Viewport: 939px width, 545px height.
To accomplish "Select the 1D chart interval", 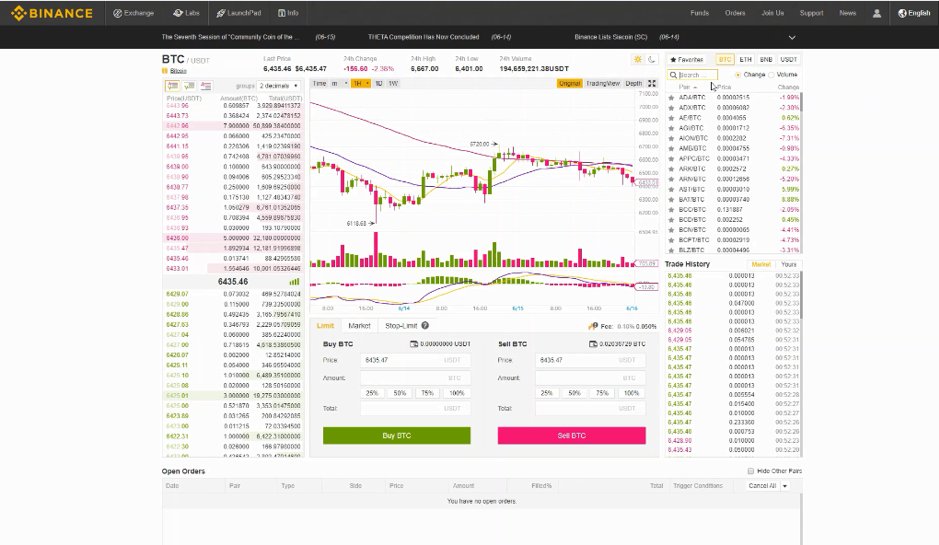I will point(378,83).
